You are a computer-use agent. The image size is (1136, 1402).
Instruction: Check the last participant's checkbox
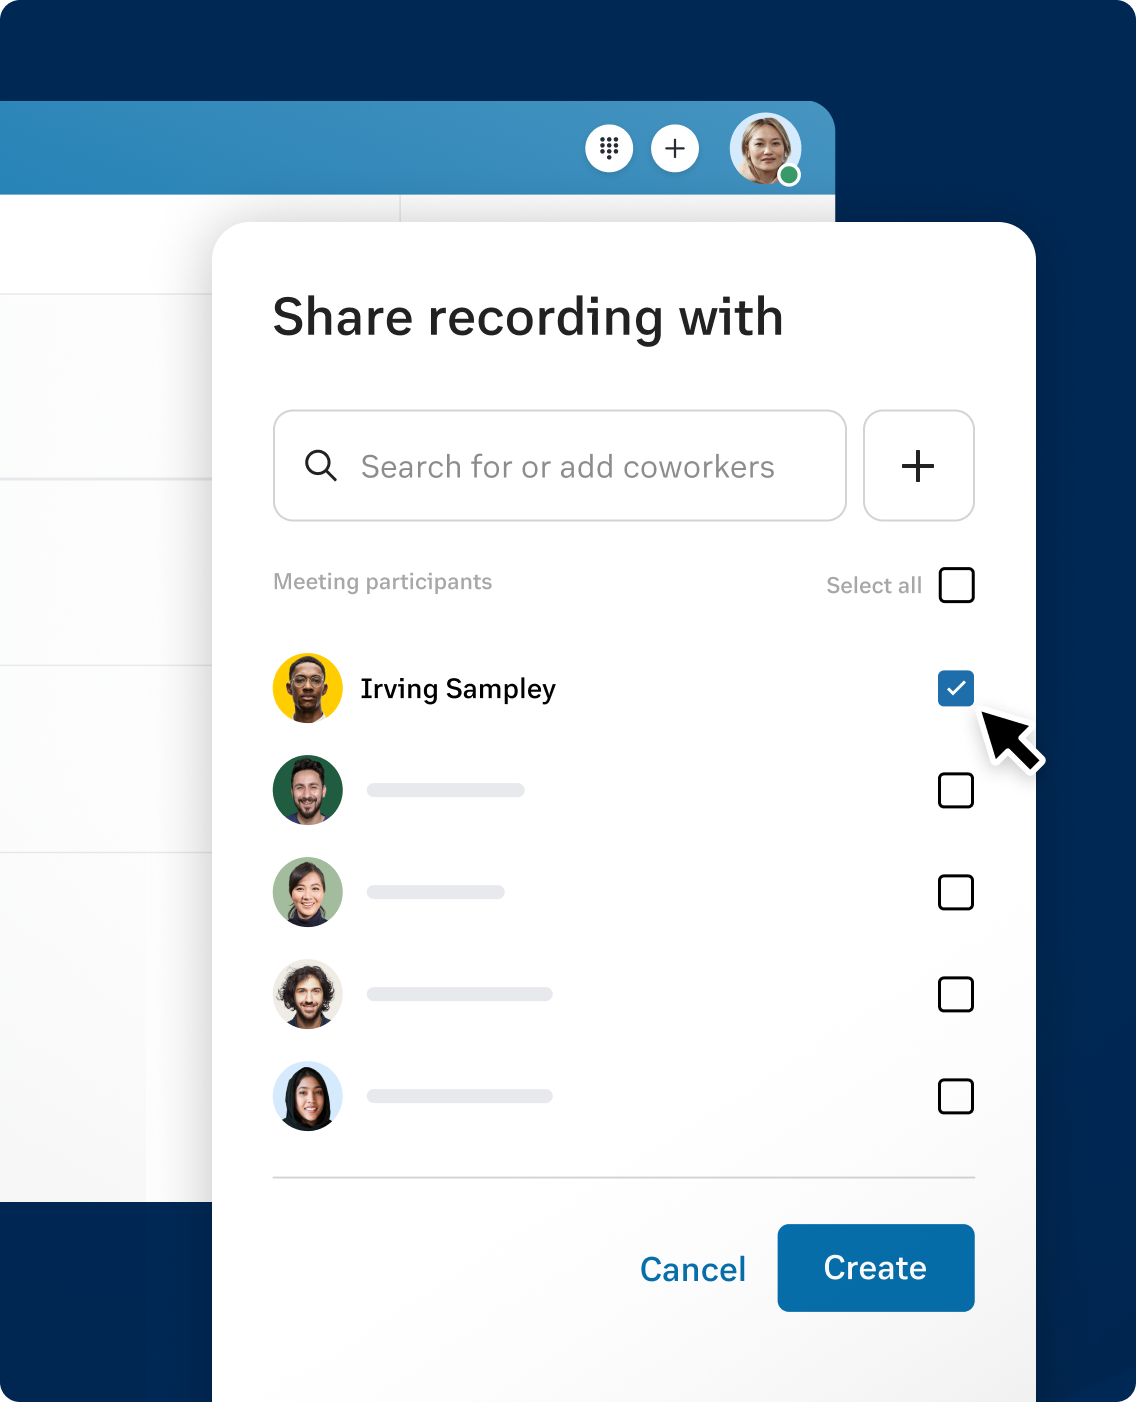[956, 1096]
